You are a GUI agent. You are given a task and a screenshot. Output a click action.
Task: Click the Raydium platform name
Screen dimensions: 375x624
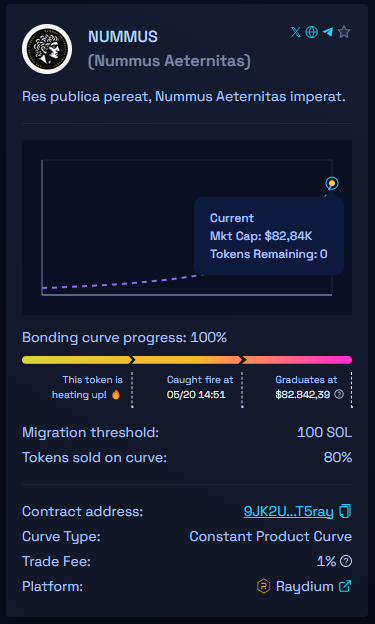coord(305,586)
